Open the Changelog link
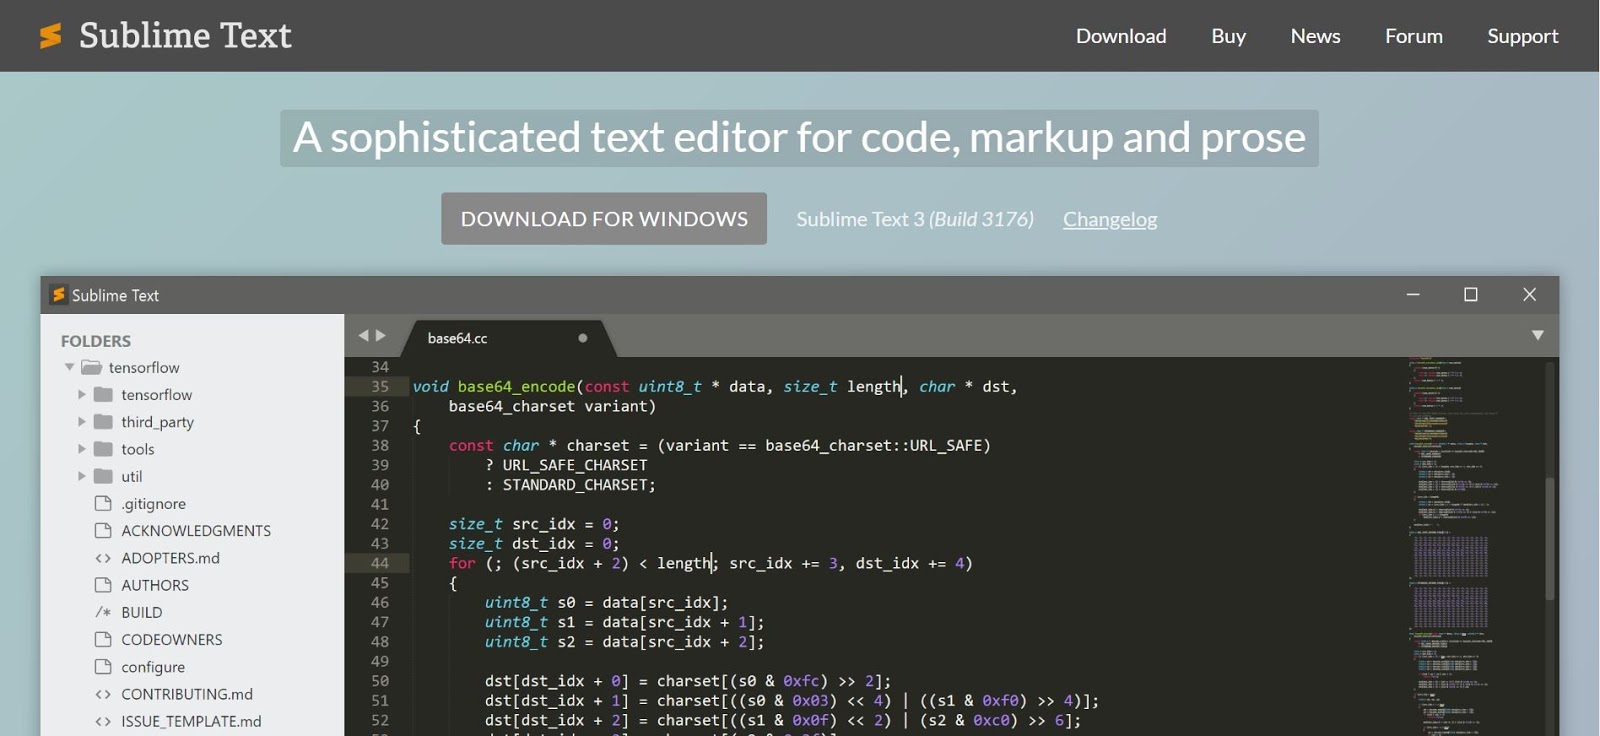Viewport: 1600px width, 736px height. coord(1110,219)
